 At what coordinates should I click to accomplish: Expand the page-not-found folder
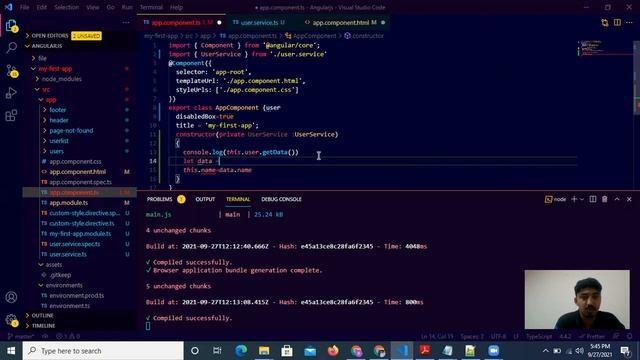80,131
